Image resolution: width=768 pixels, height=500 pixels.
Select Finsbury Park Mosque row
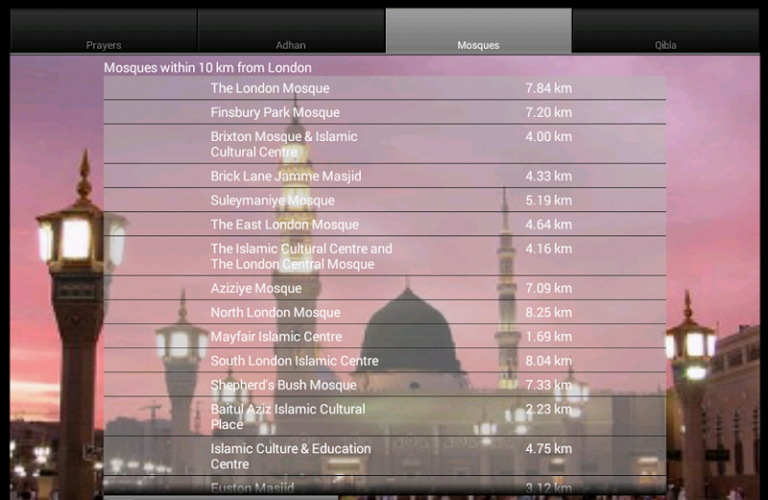coord(384,112)
